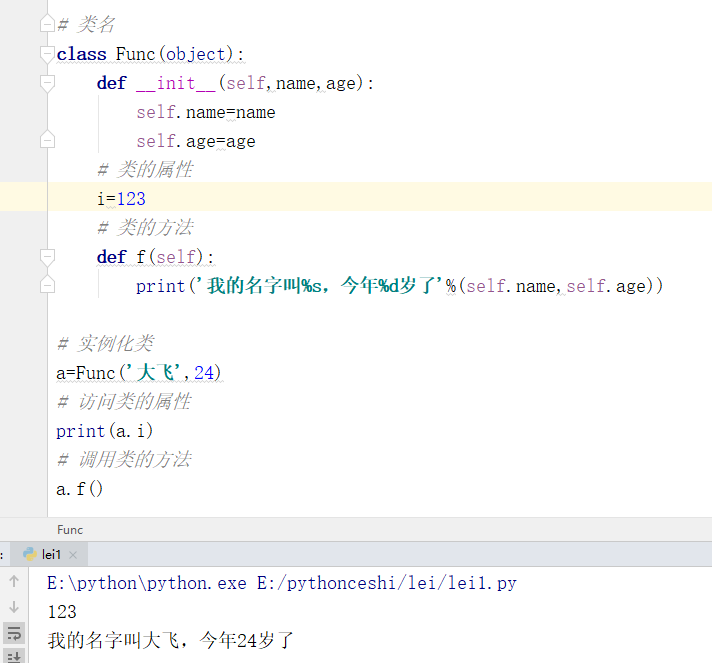Collapse the class Func fold marker
The image size is (712, 663).
coord(47,54)
